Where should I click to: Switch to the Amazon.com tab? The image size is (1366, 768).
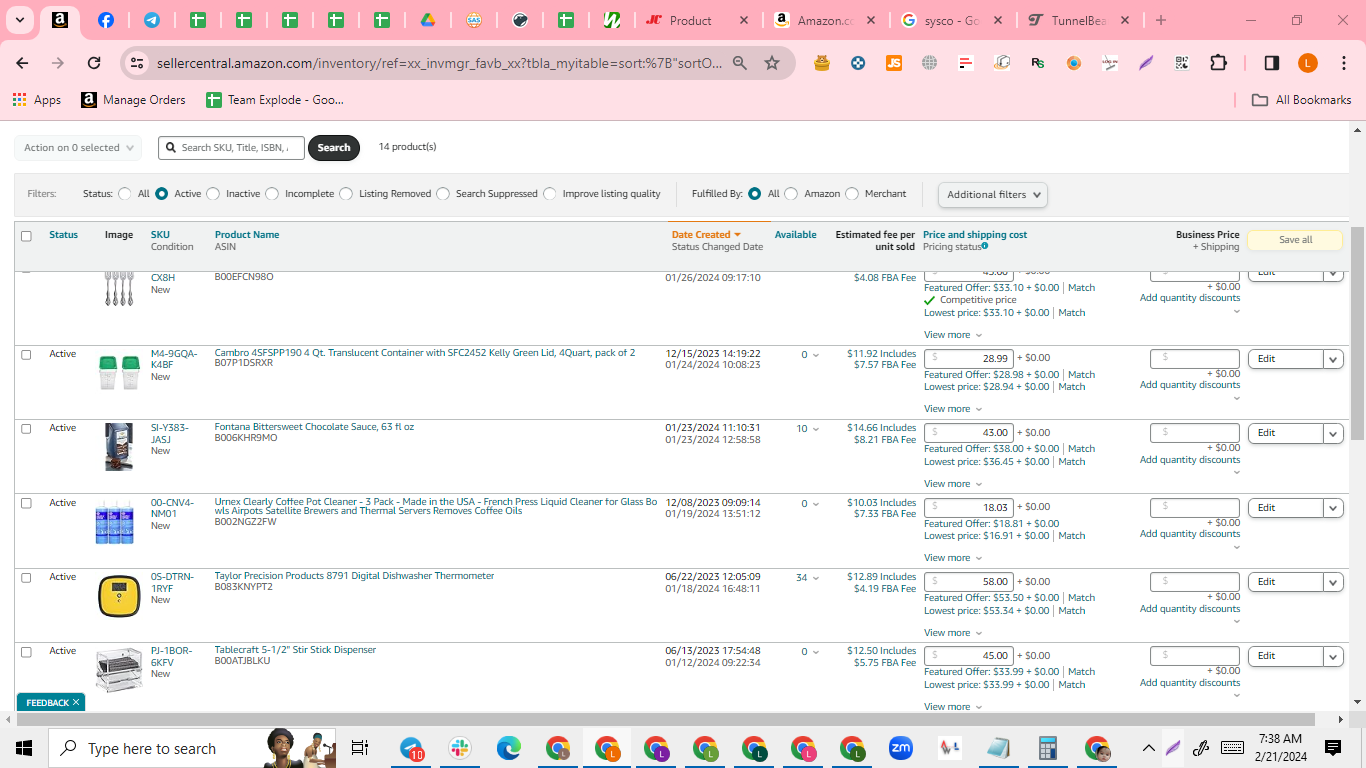pyautogui.click(x=826, y=20)
